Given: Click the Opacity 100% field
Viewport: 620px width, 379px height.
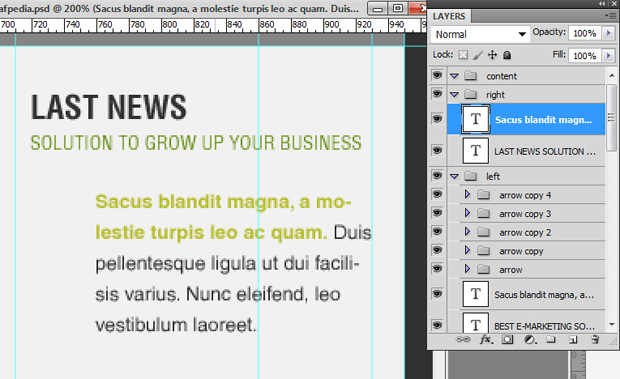Looking at the screenshot, I should [585, 33].
